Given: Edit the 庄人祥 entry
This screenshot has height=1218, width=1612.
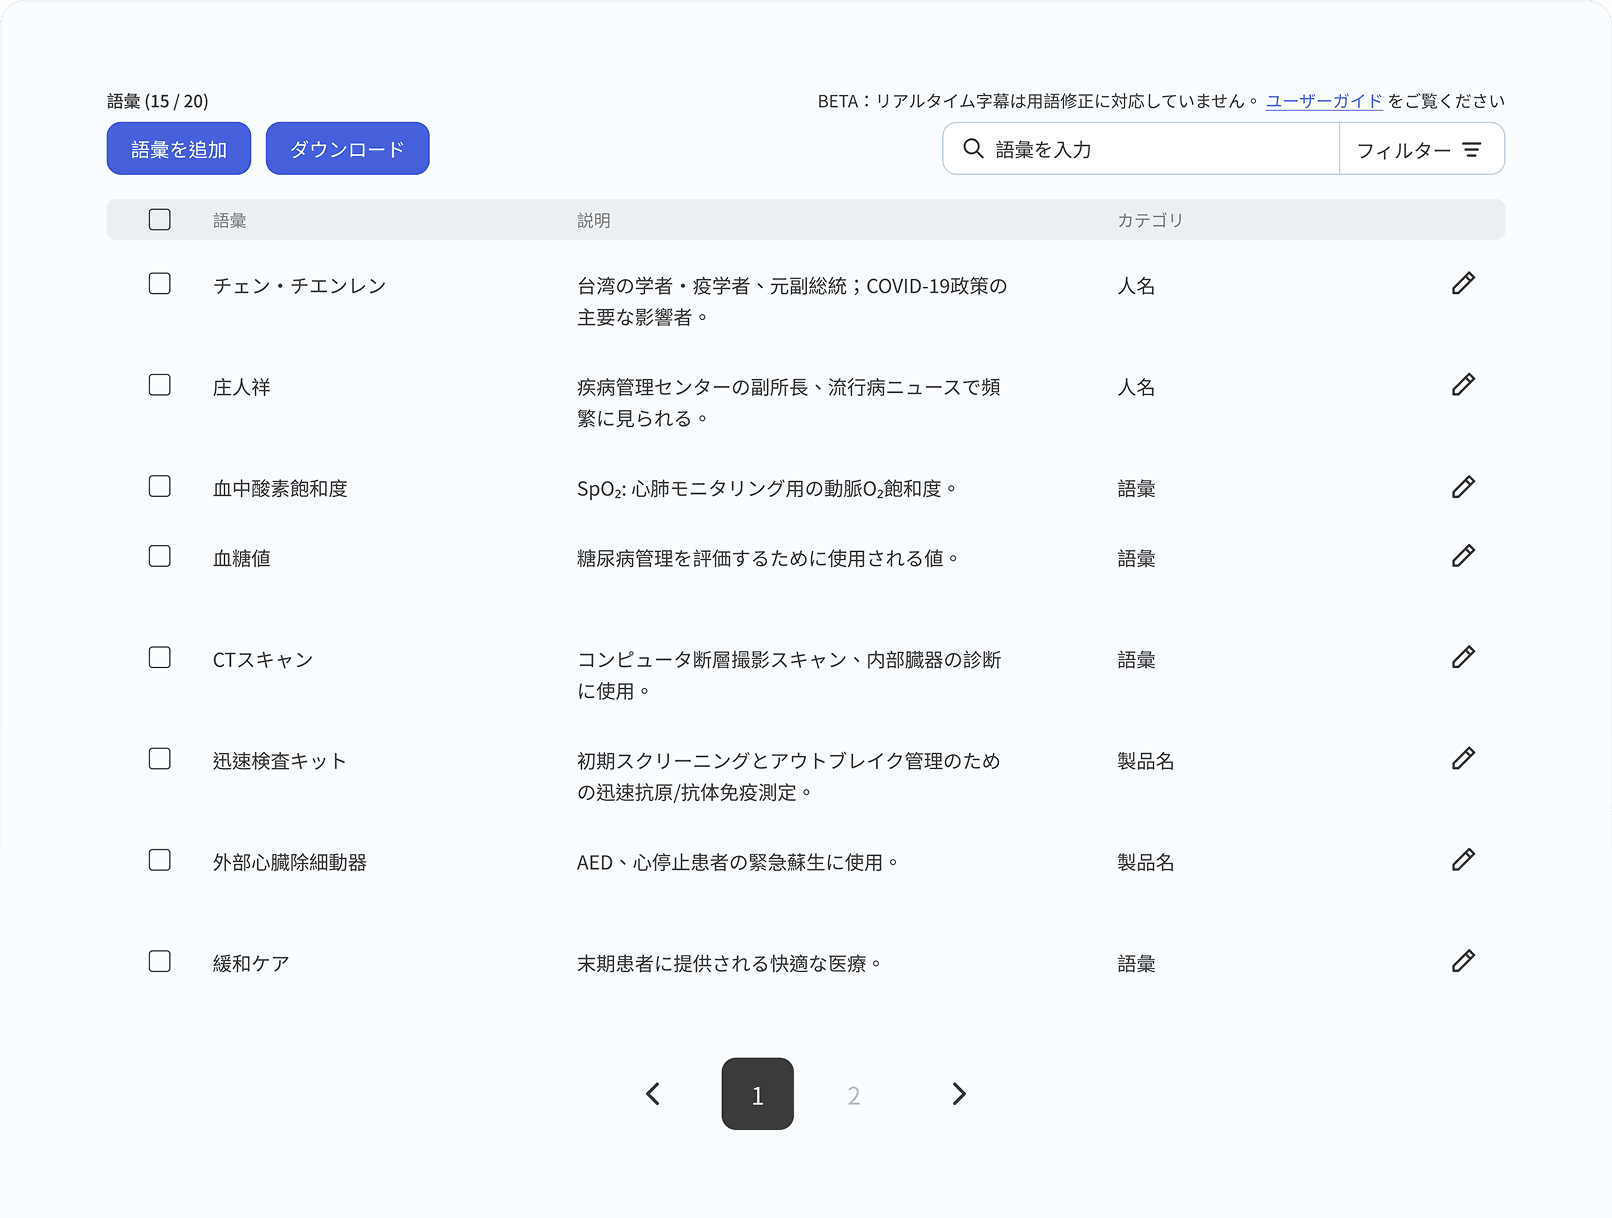Looking at the screenshot, I should [1463, 385].
